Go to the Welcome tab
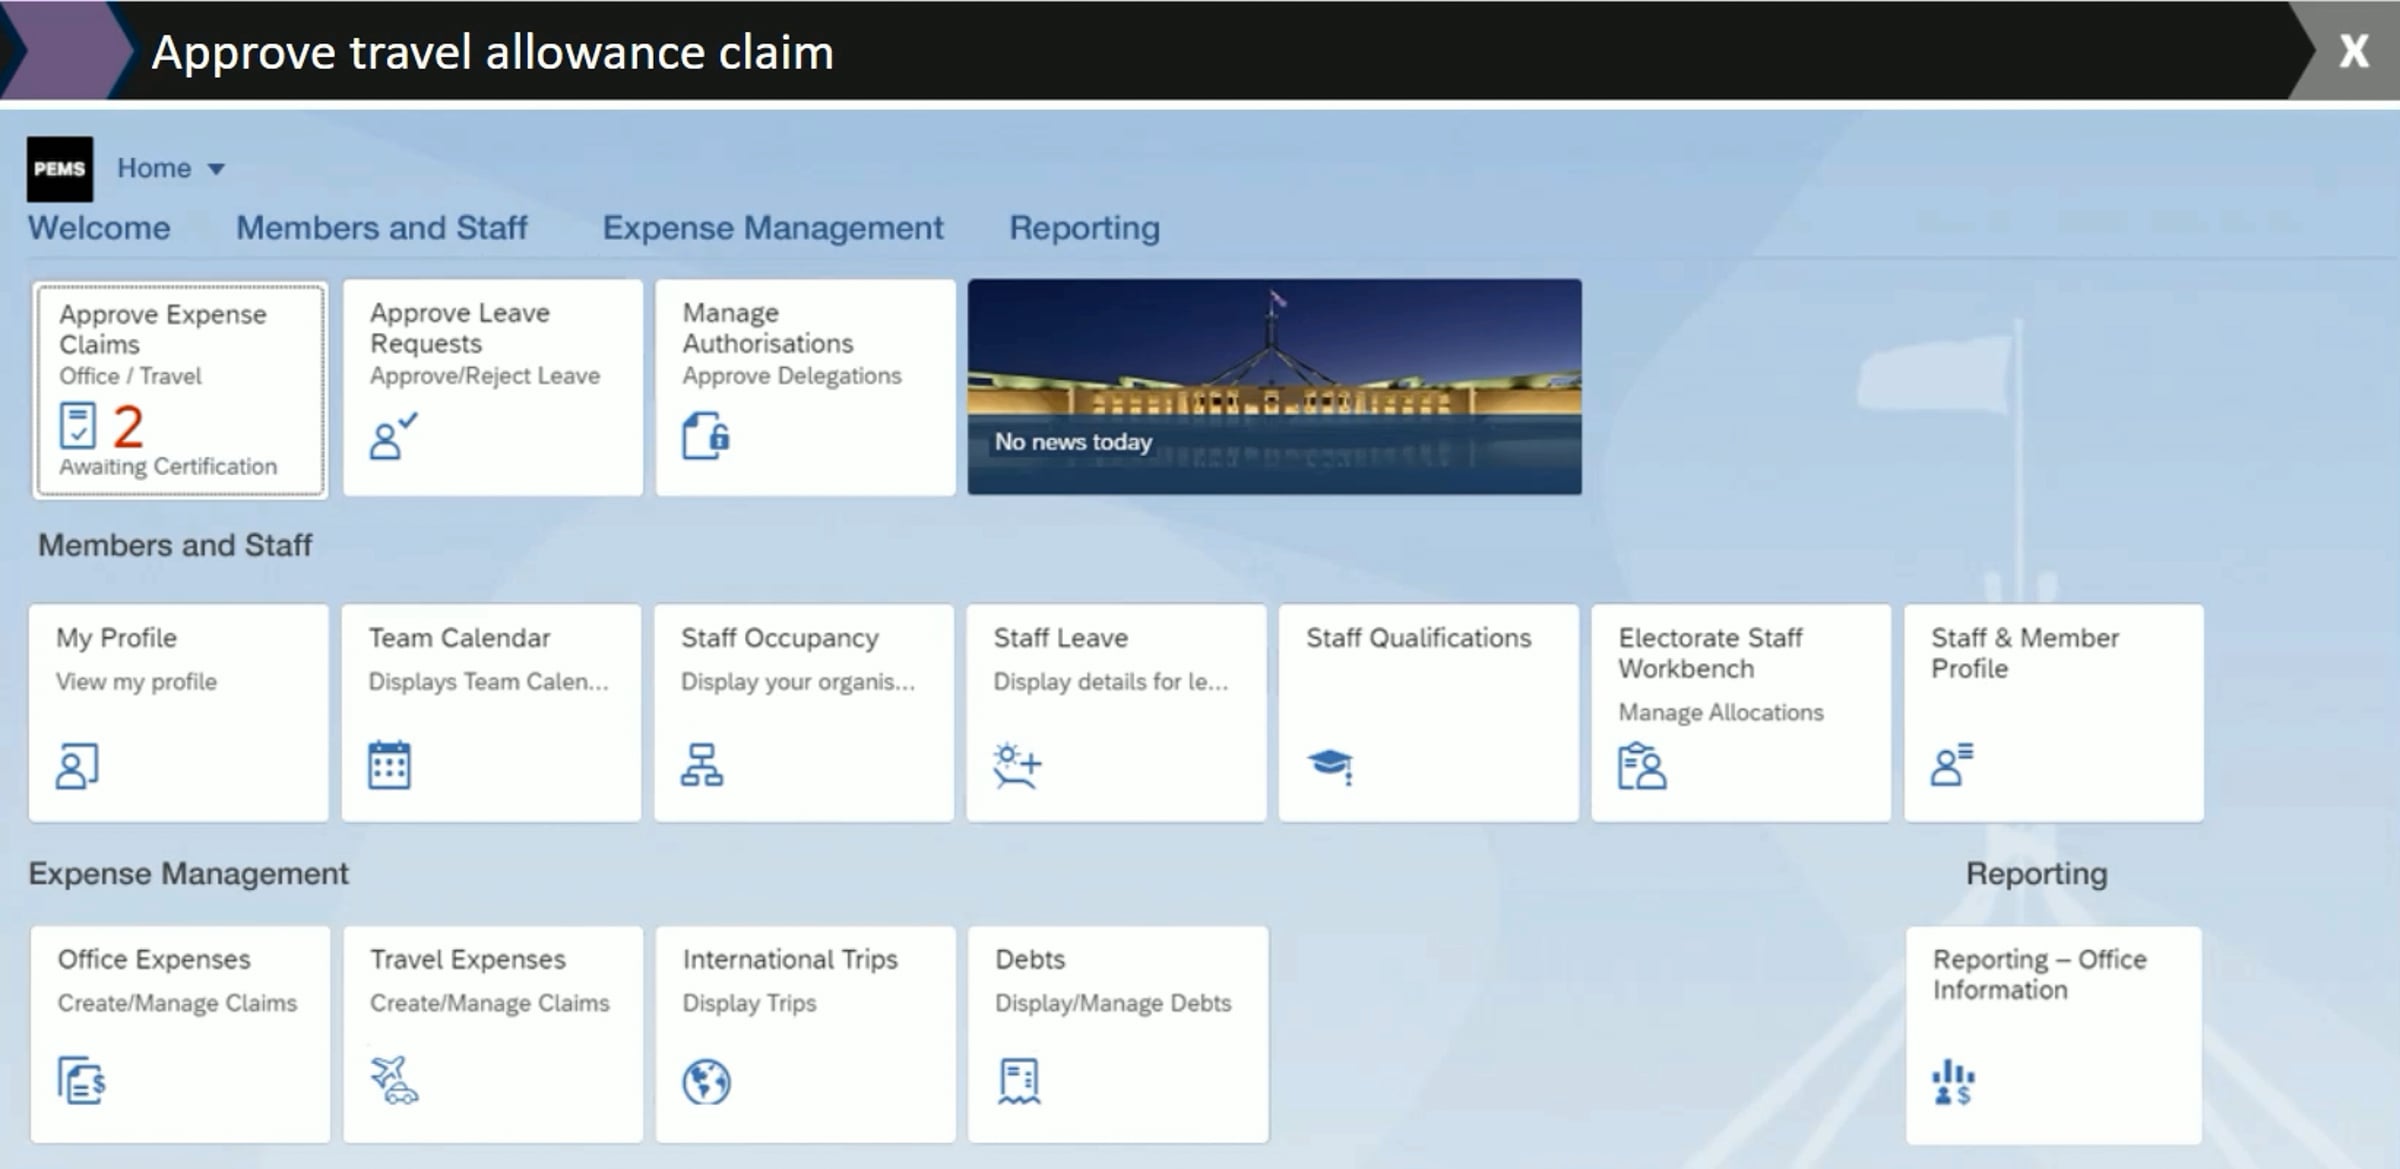 [99, 228]
